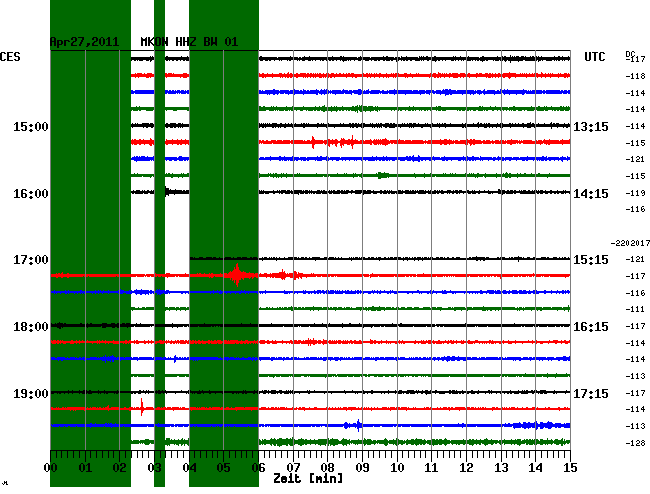The height and width of the screenshot is (494, 650).
Task: Select minute tick label 05
Action: click(223, 468)
